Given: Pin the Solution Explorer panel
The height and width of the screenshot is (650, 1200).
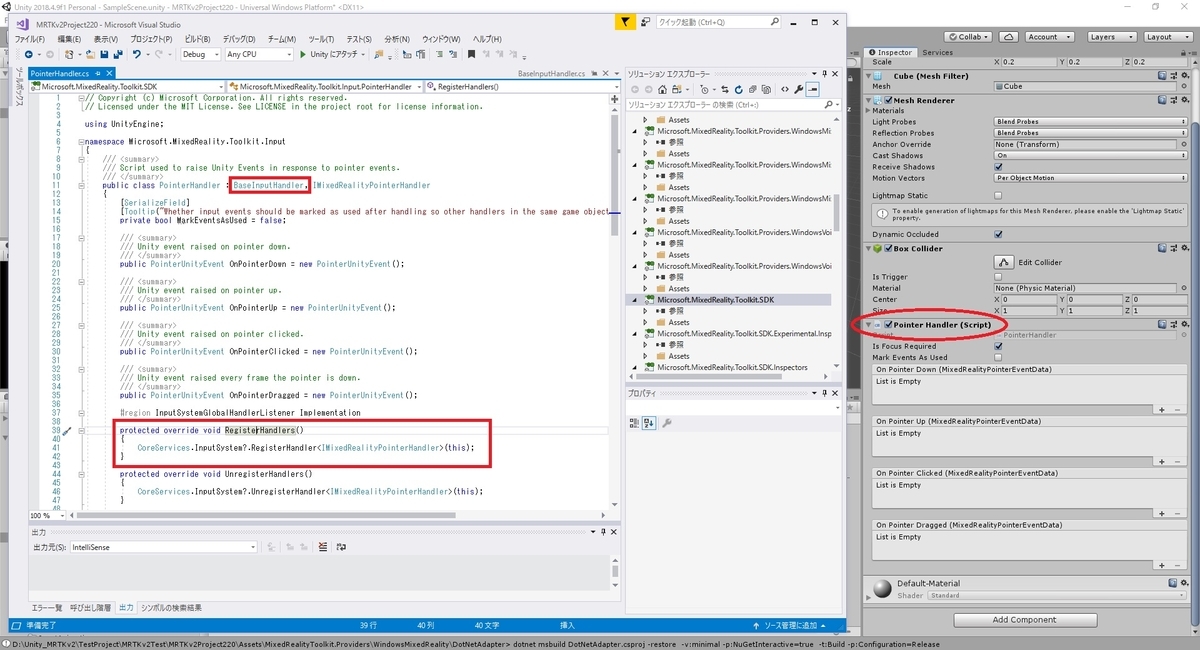Looking at the screenshot, I should tap(825, 73).
